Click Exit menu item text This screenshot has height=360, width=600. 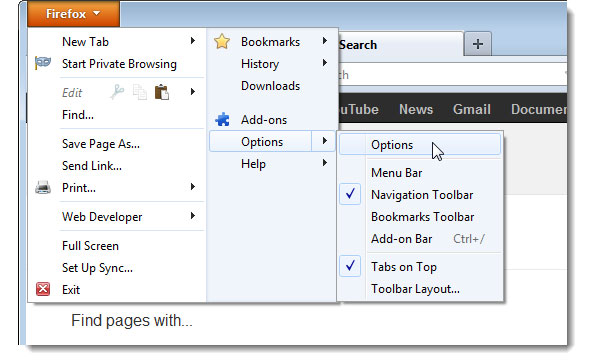pos(71,290)
